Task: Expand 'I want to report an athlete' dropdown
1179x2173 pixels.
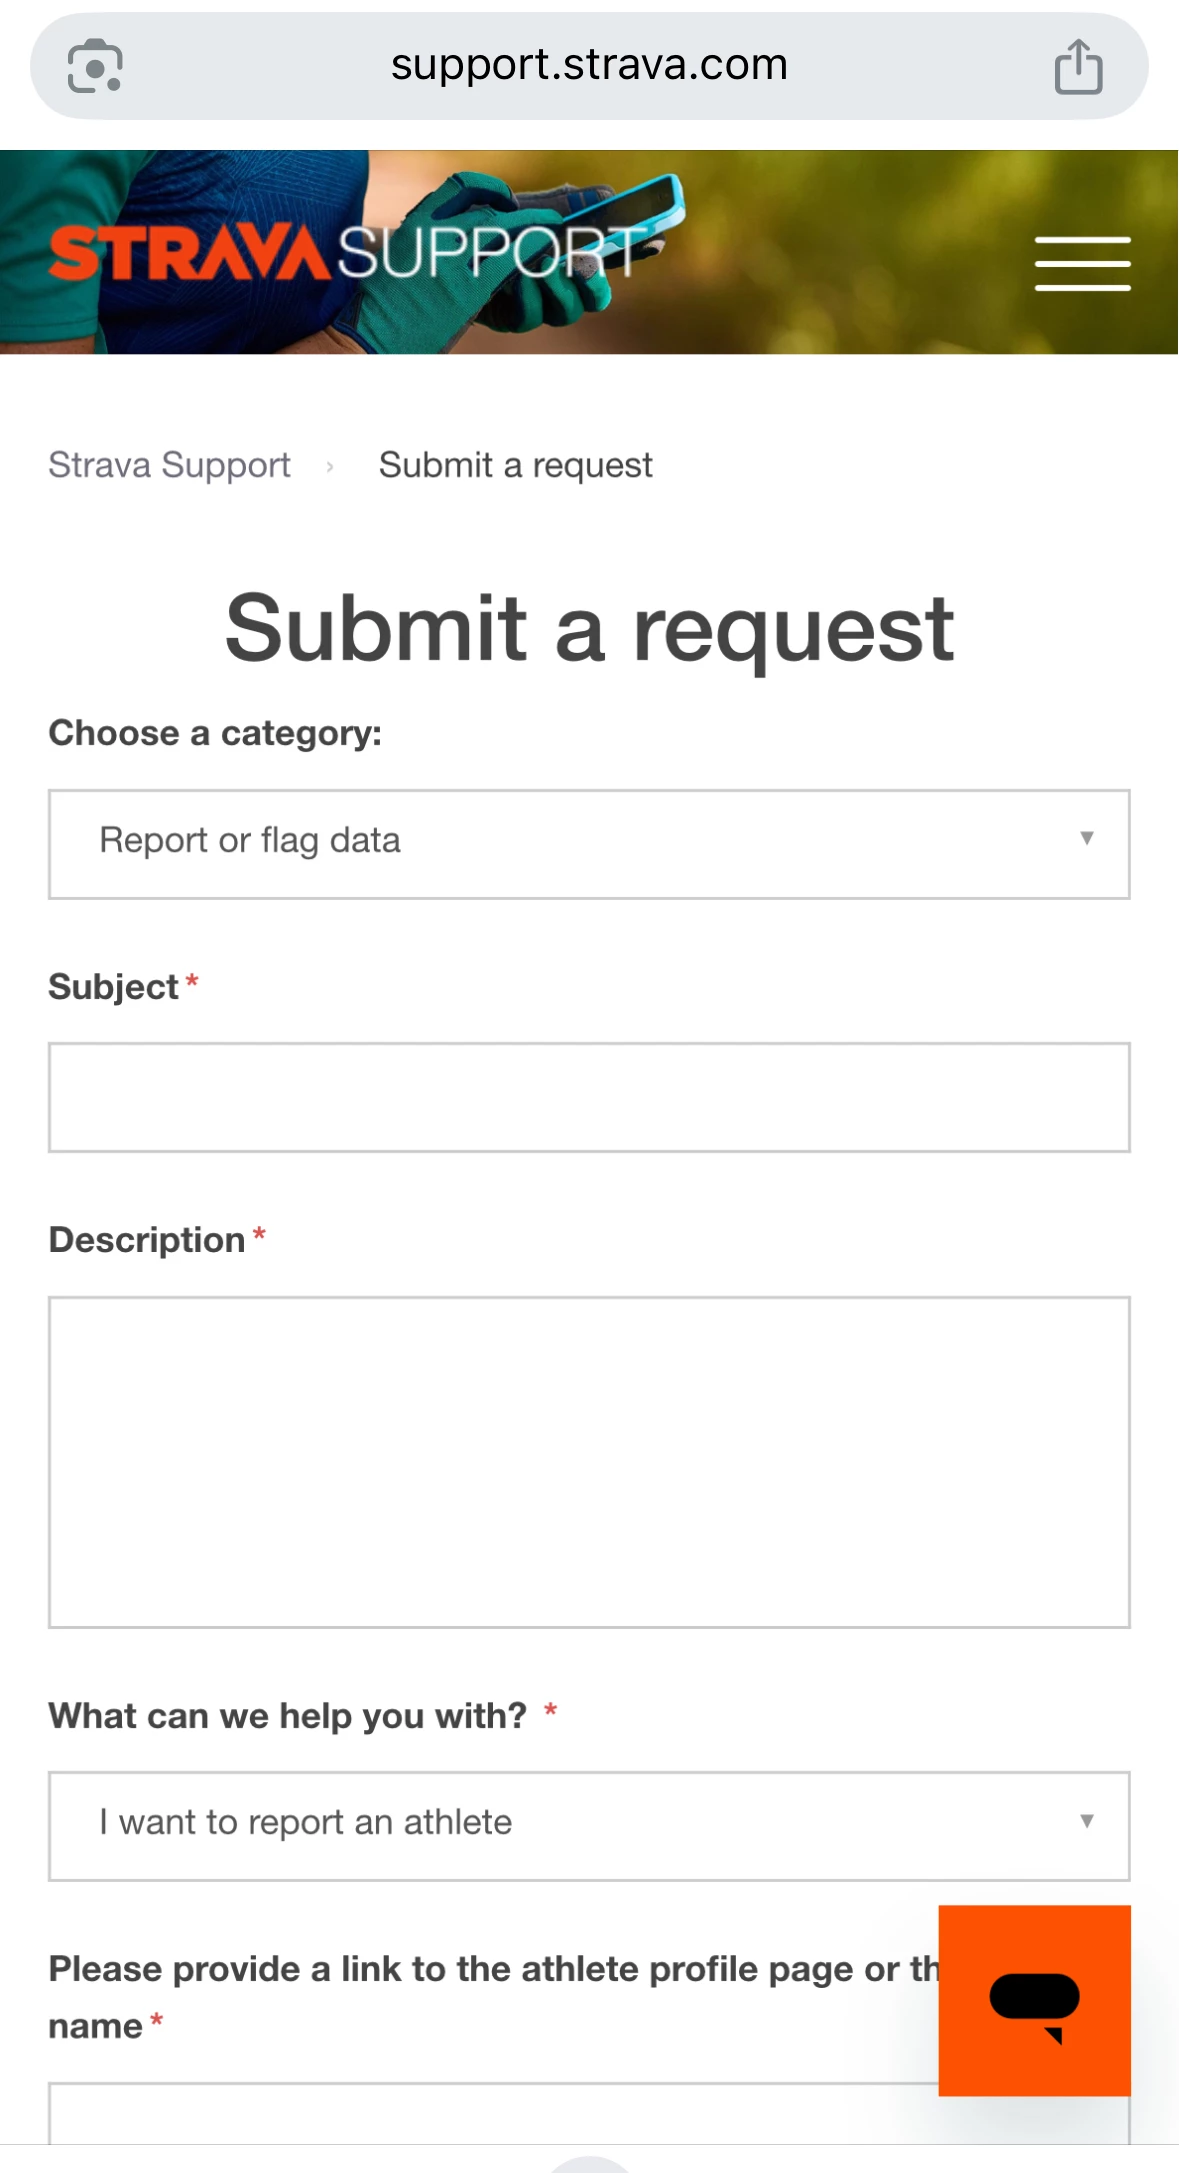Action: (x=589, y=1826)
